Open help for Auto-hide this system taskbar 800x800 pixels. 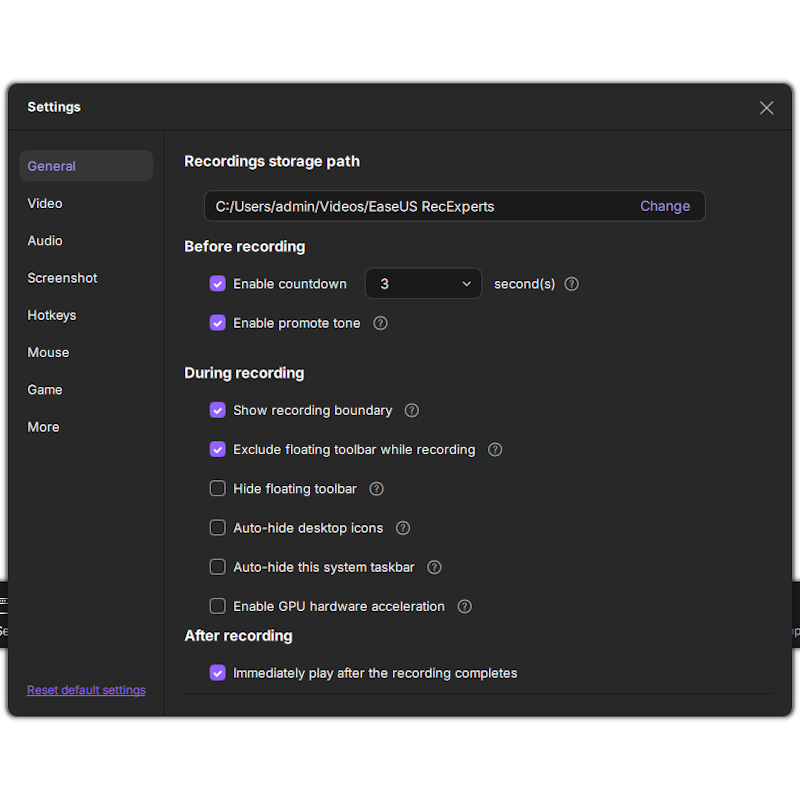point(434,567)
